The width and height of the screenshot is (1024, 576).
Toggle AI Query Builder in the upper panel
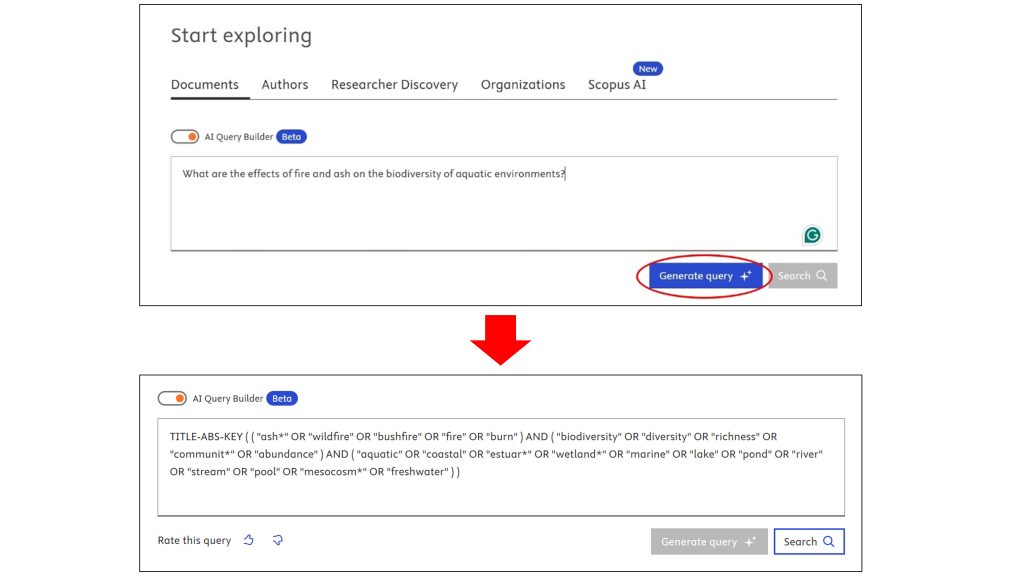tap(185, 137)
